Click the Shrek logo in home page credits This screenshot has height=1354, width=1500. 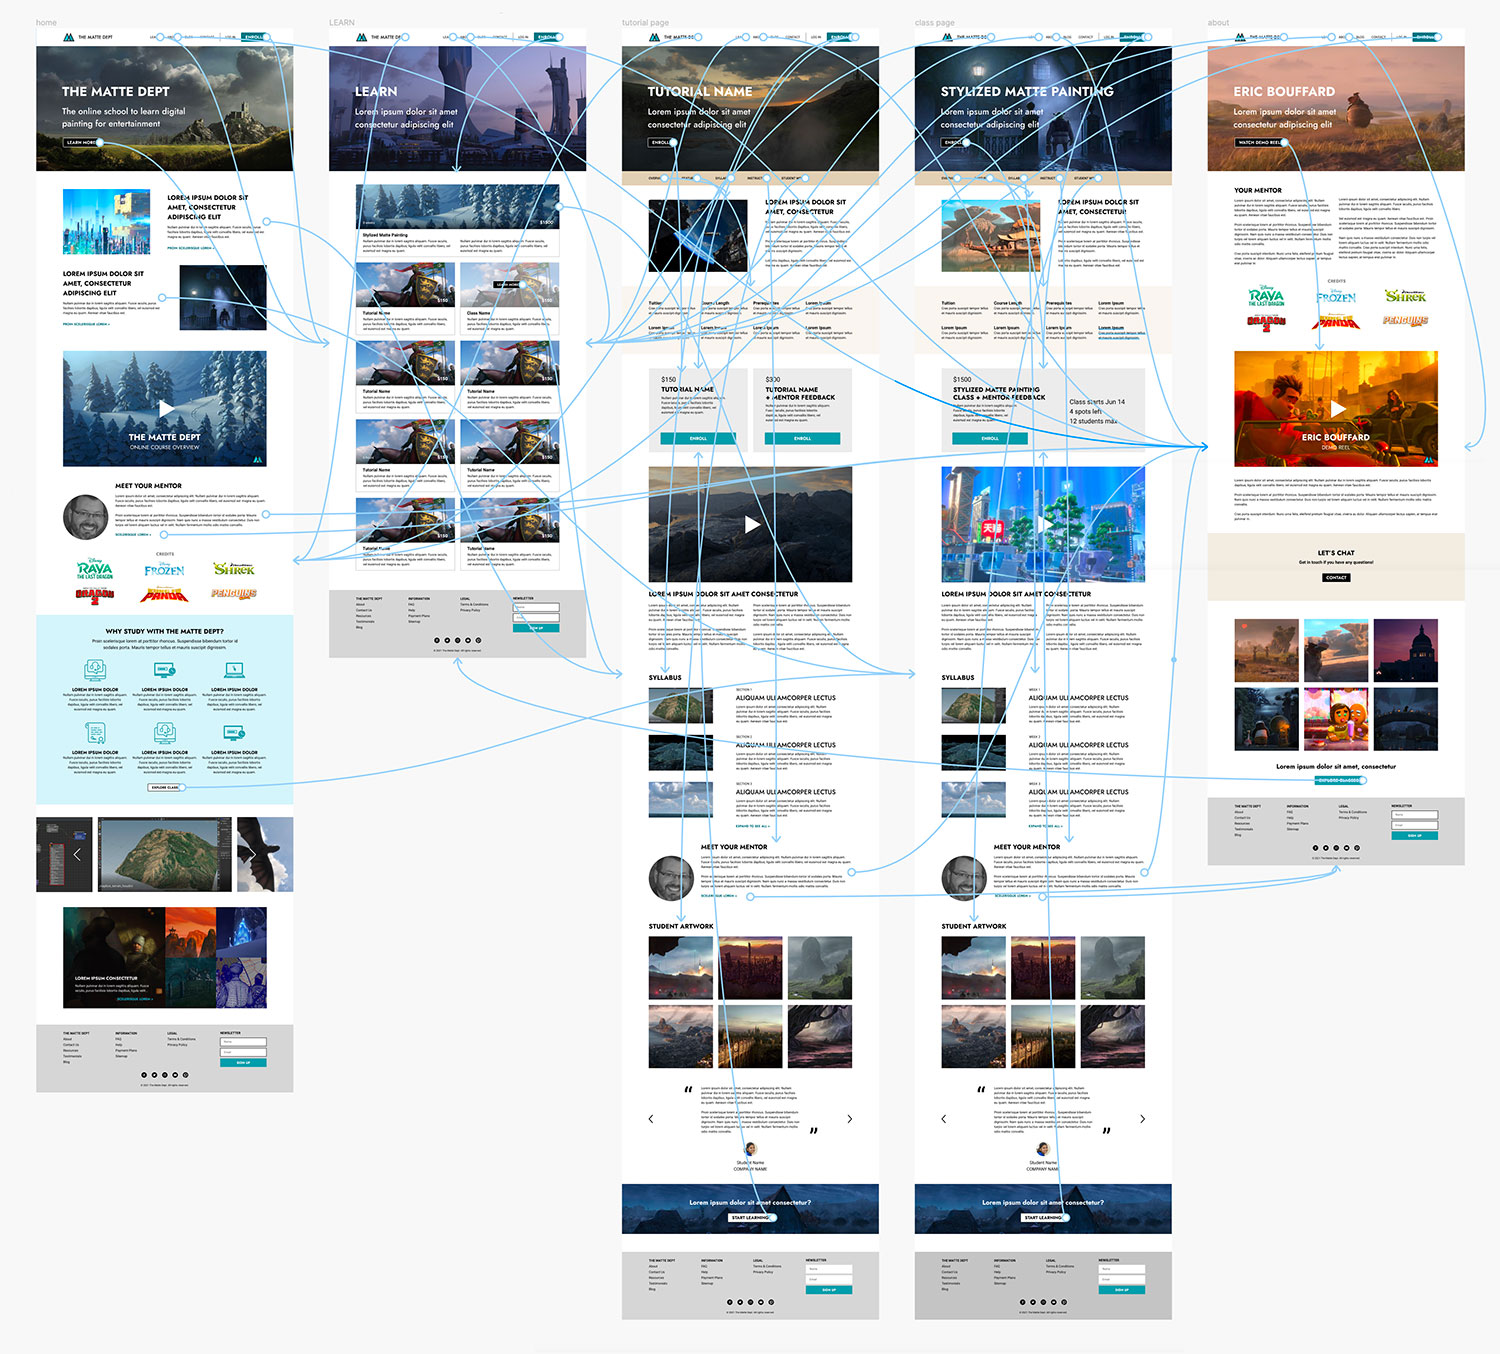234,569
